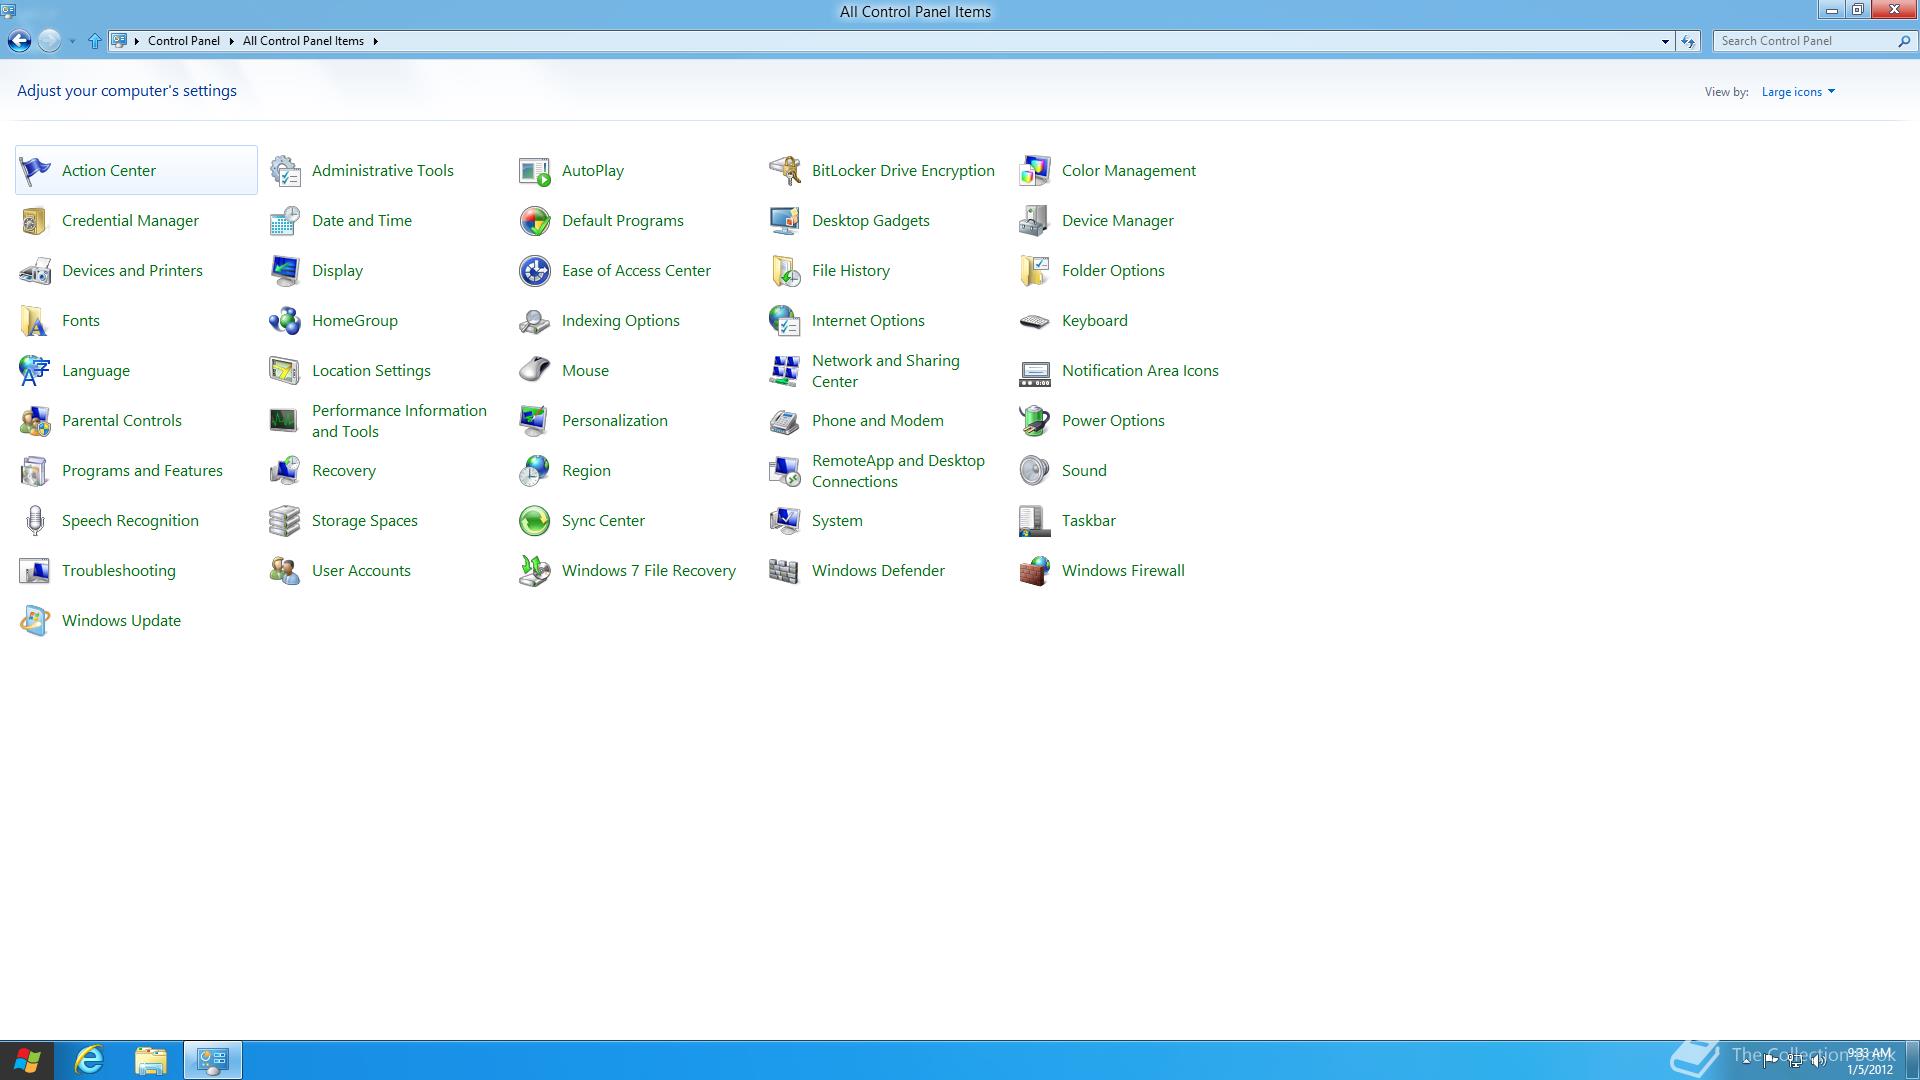
Task: Go up one level with Up arrow
Action: [95, 41]
